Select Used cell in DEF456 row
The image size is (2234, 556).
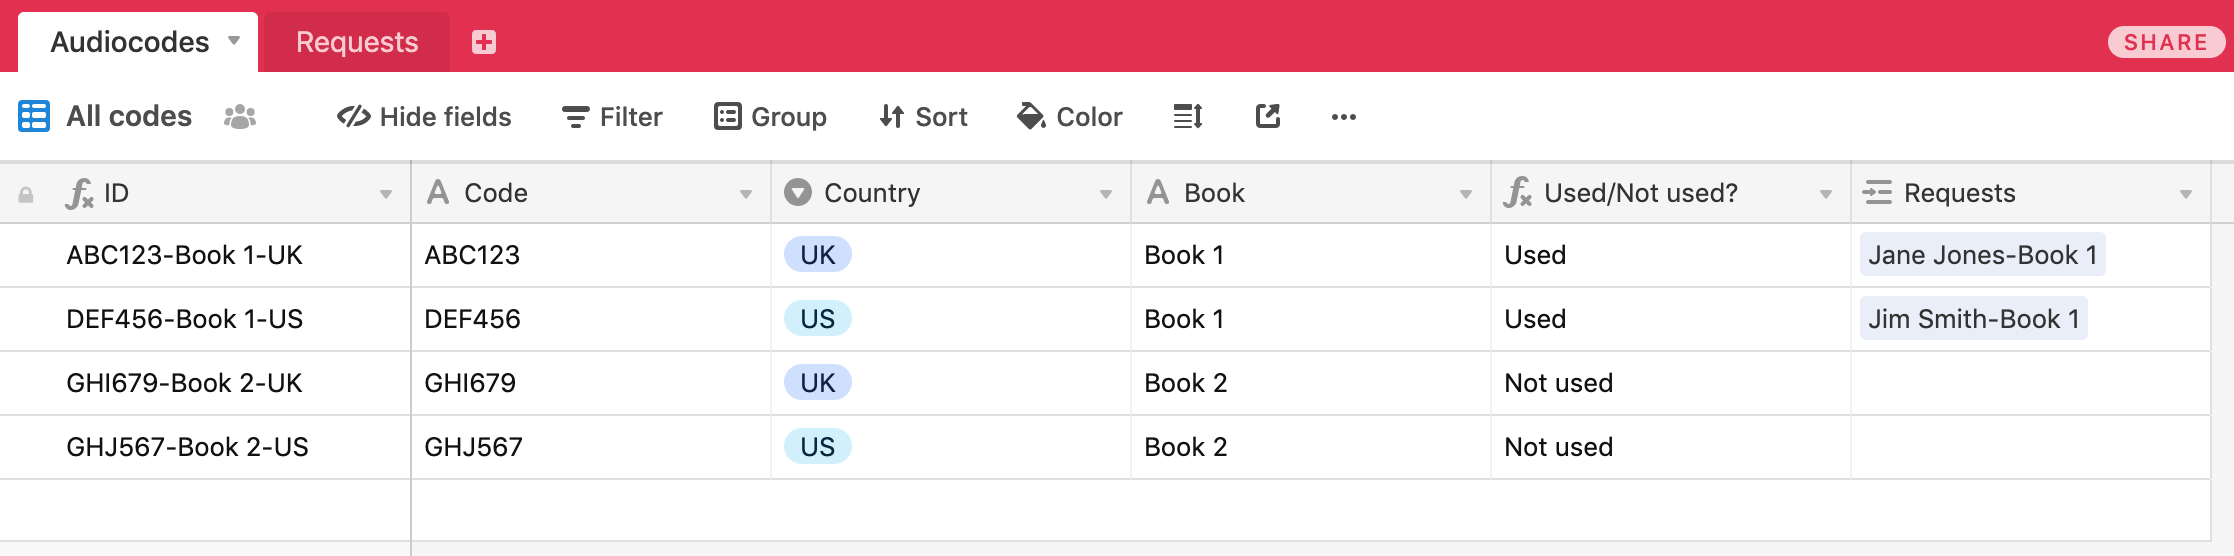point(1671,319)
